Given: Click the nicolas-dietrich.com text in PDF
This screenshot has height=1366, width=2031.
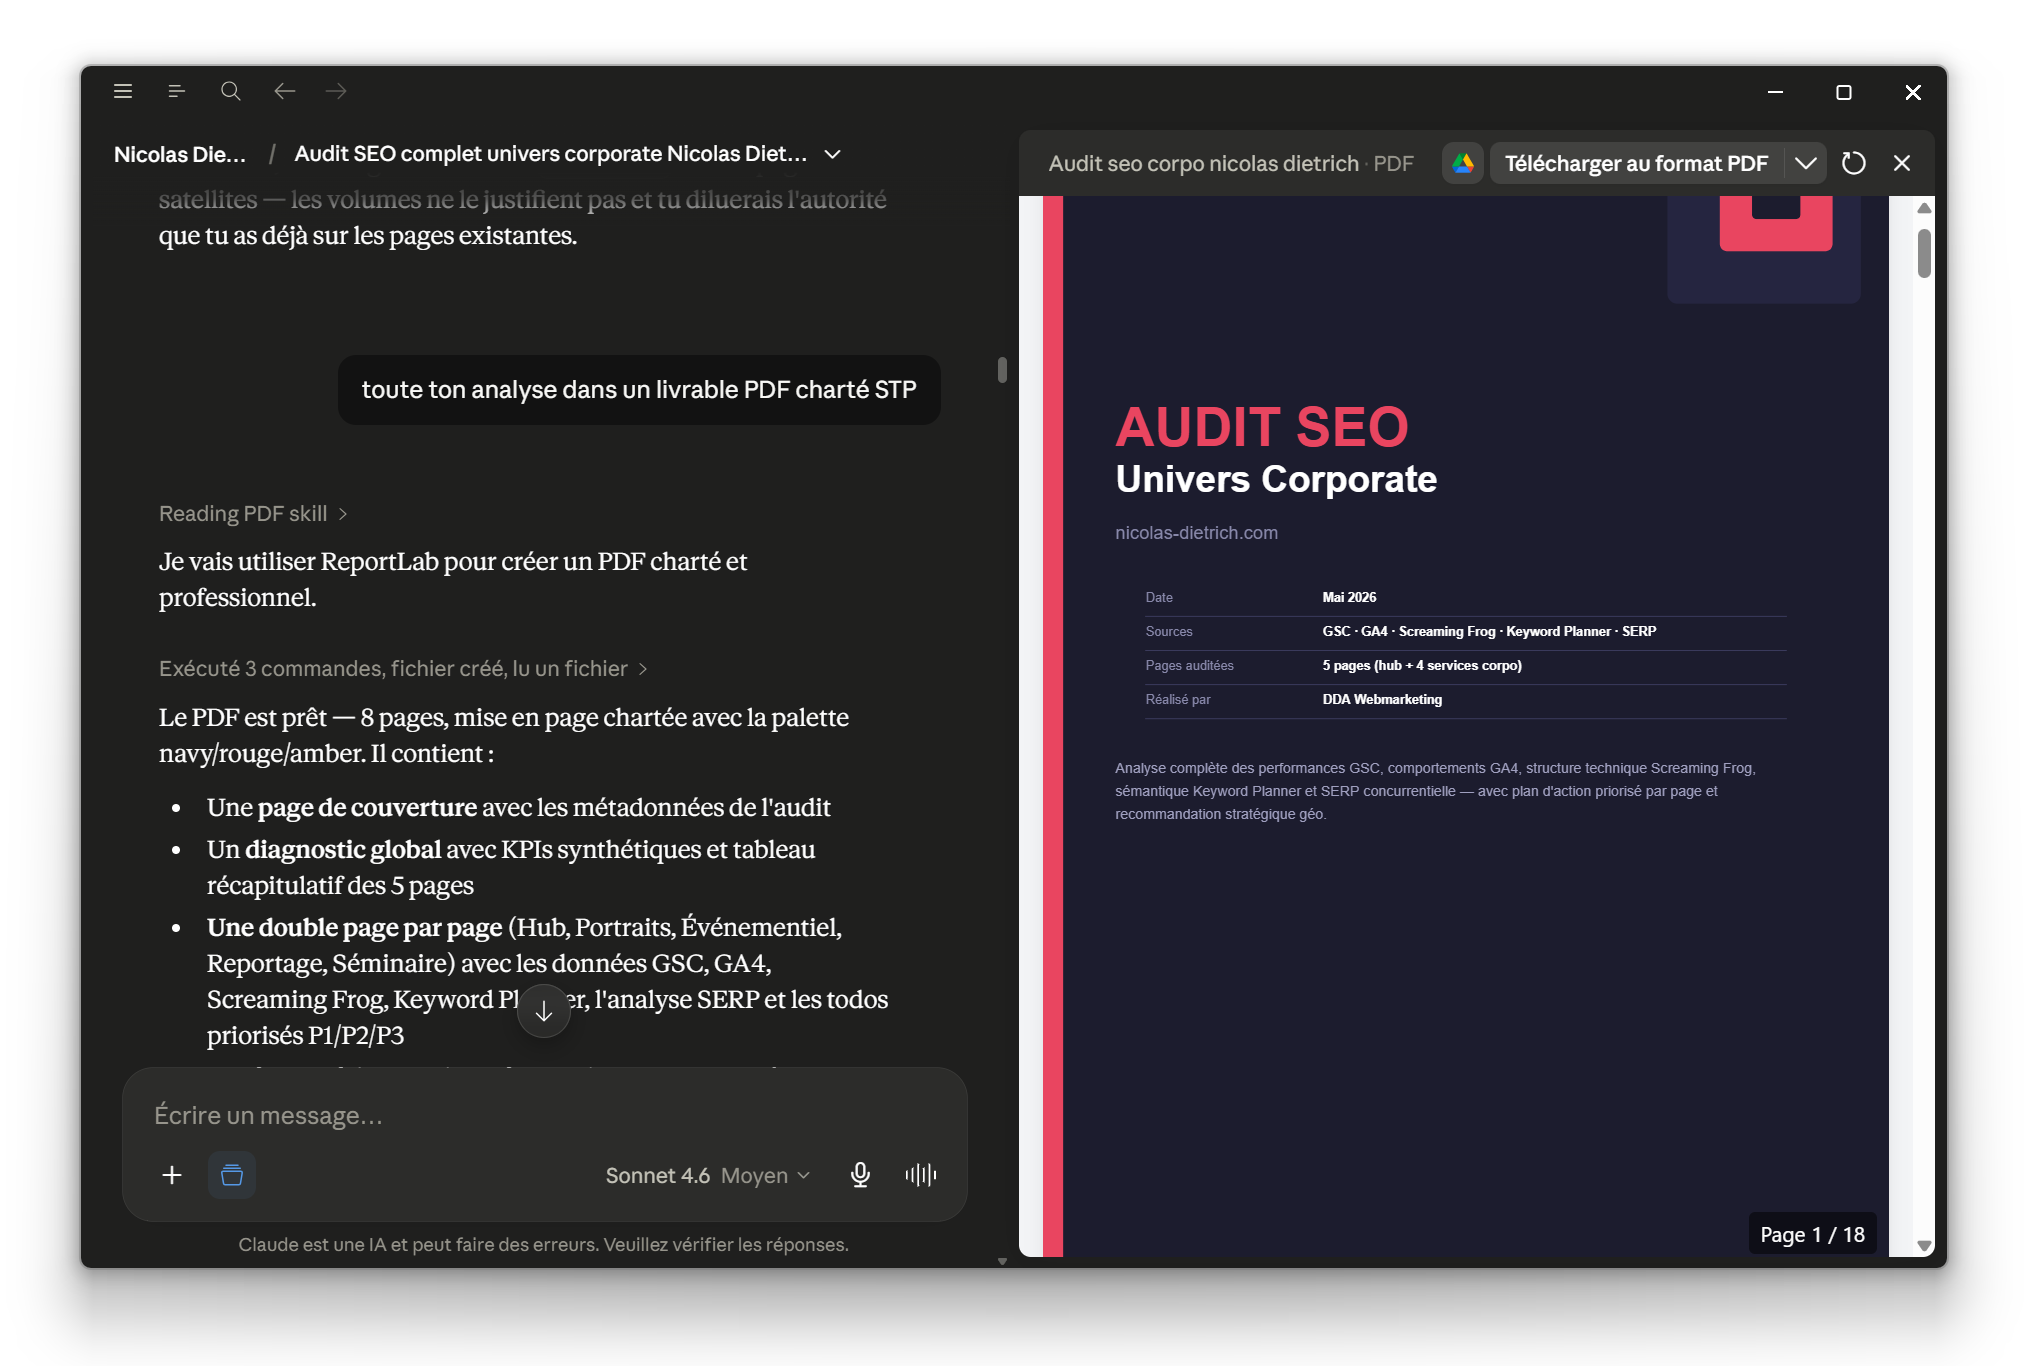Looking at the screenshot, I should (x=1196, y=533).
